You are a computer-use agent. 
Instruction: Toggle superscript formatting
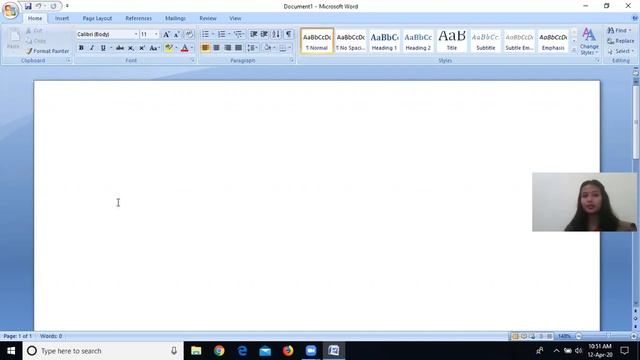pyautogui.click(x=142, y=48)
